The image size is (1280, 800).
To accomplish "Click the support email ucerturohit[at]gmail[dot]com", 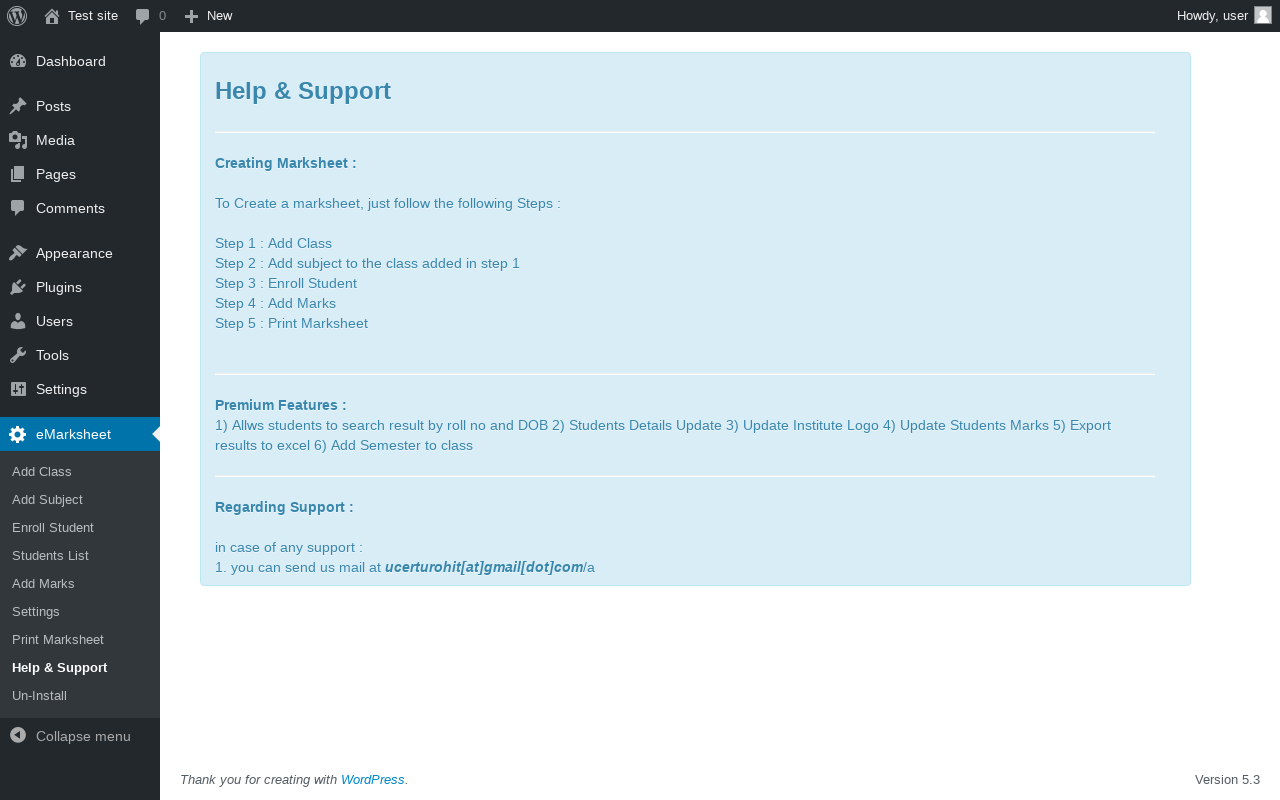I will click(484, 567).
